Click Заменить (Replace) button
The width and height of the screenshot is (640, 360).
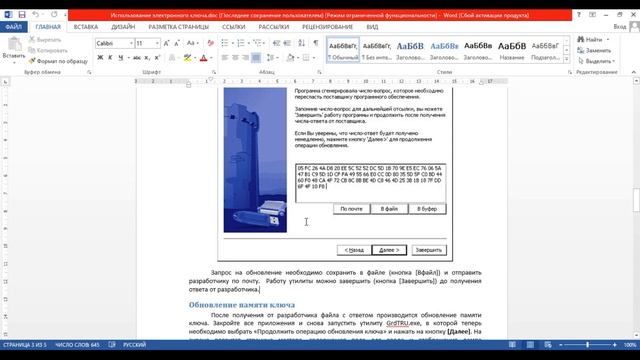coord(594,50)
